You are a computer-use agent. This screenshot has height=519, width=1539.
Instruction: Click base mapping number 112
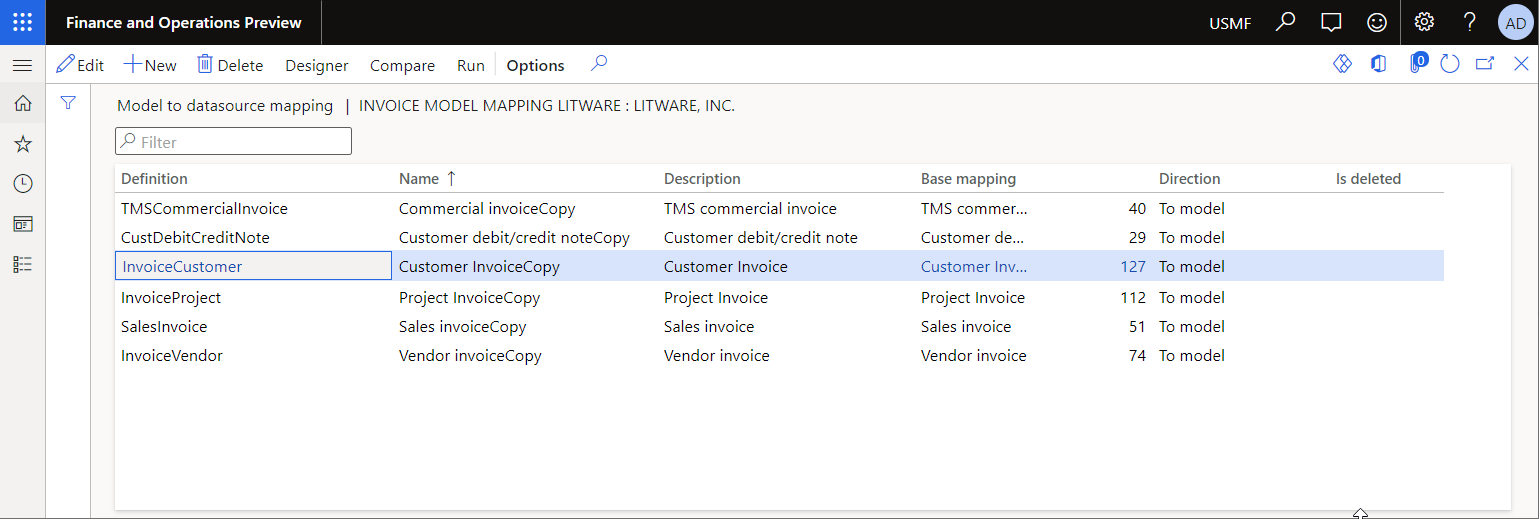point(1133,298)
